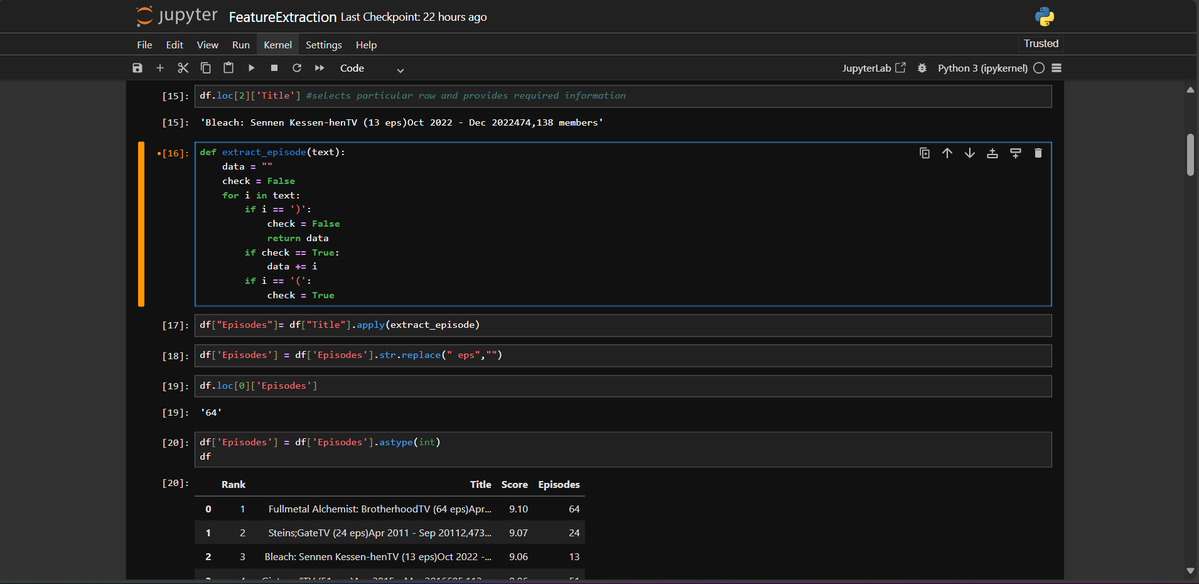Paste cell from the clipboard icon

click(228, 68)
